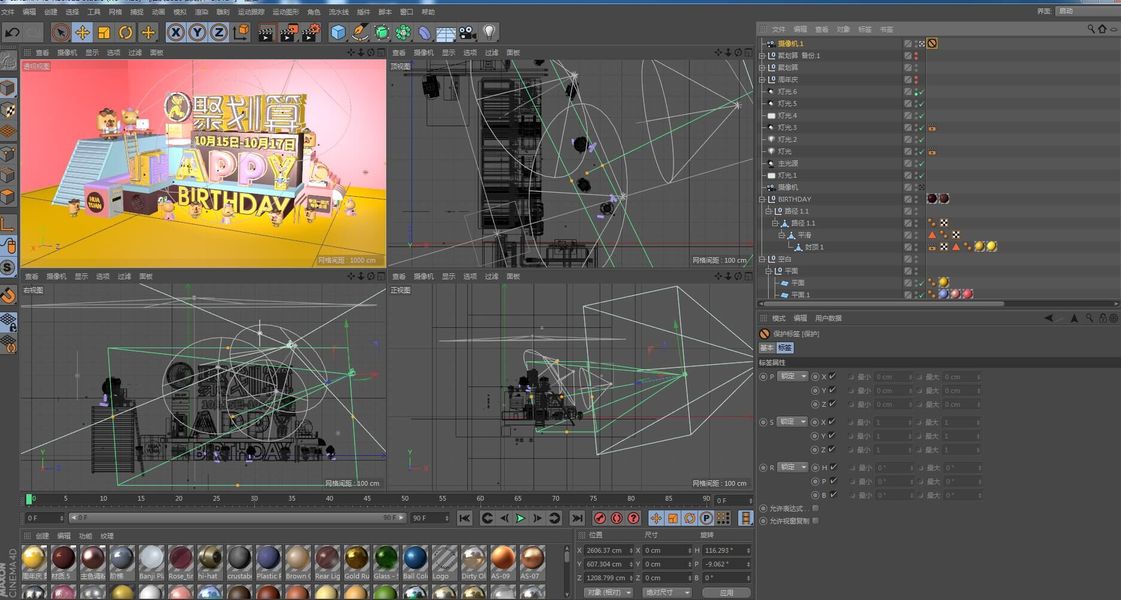Toggle the Y axis lock
This screenshot has width=1121, height=600.
(x=197, y=32)
